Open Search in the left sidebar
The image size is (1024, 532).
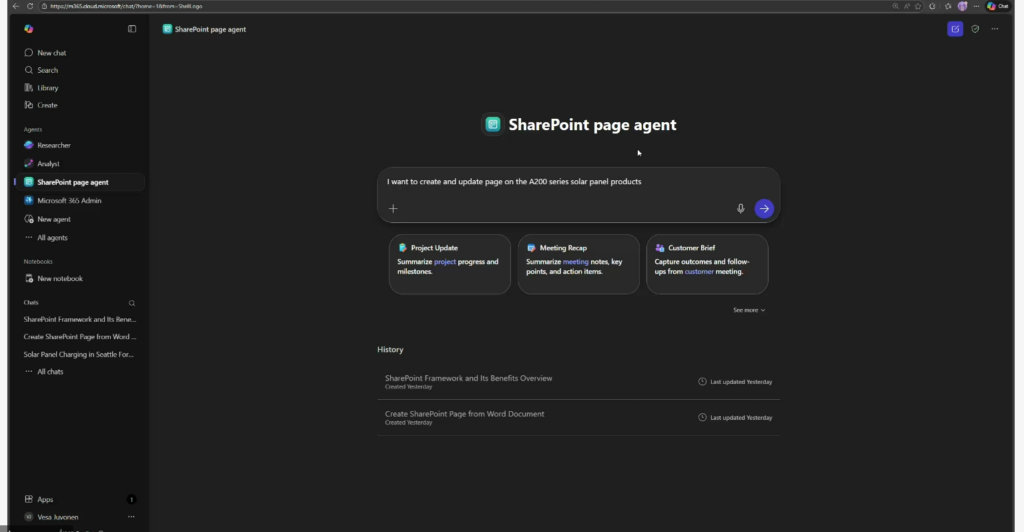click(x=47, y=70)
